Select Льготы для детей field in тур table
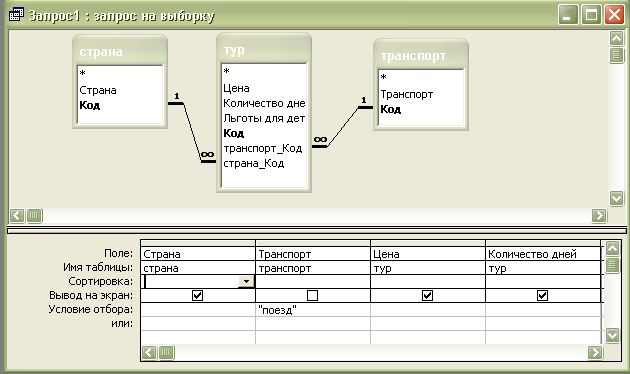This screenshot has width=630, height=374. pos(264,118)
